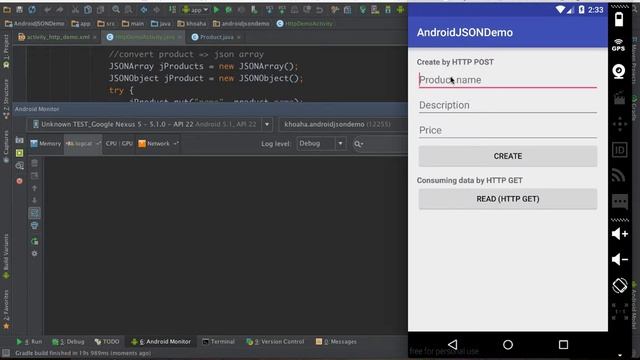Click the logcat search field

click(x=380, y=144)
